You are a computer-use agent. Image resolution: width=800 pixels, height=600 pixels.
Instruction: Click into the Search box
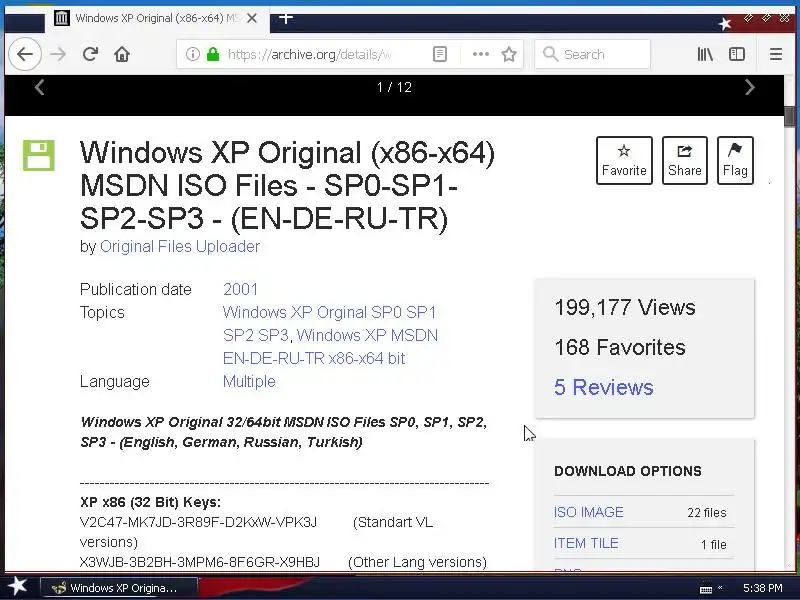(592, 54)
